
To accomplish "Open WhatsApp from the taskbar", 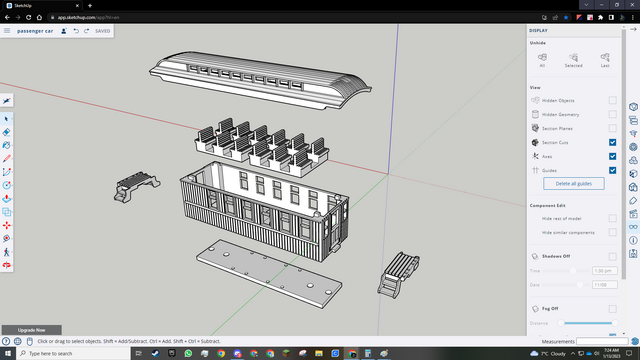I will (x=188, y=353).
